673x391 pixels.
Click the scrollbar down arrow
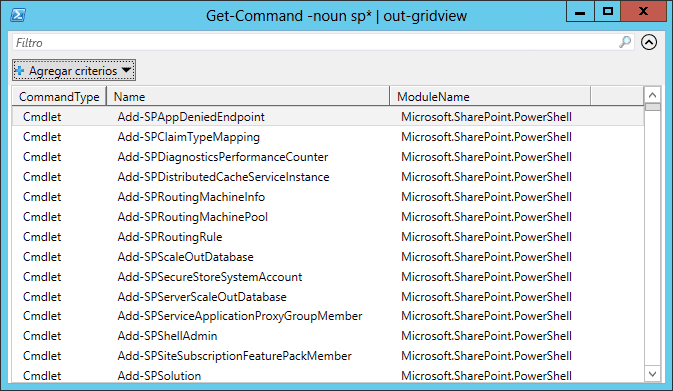pyautogui.click(x=652, y=374)
